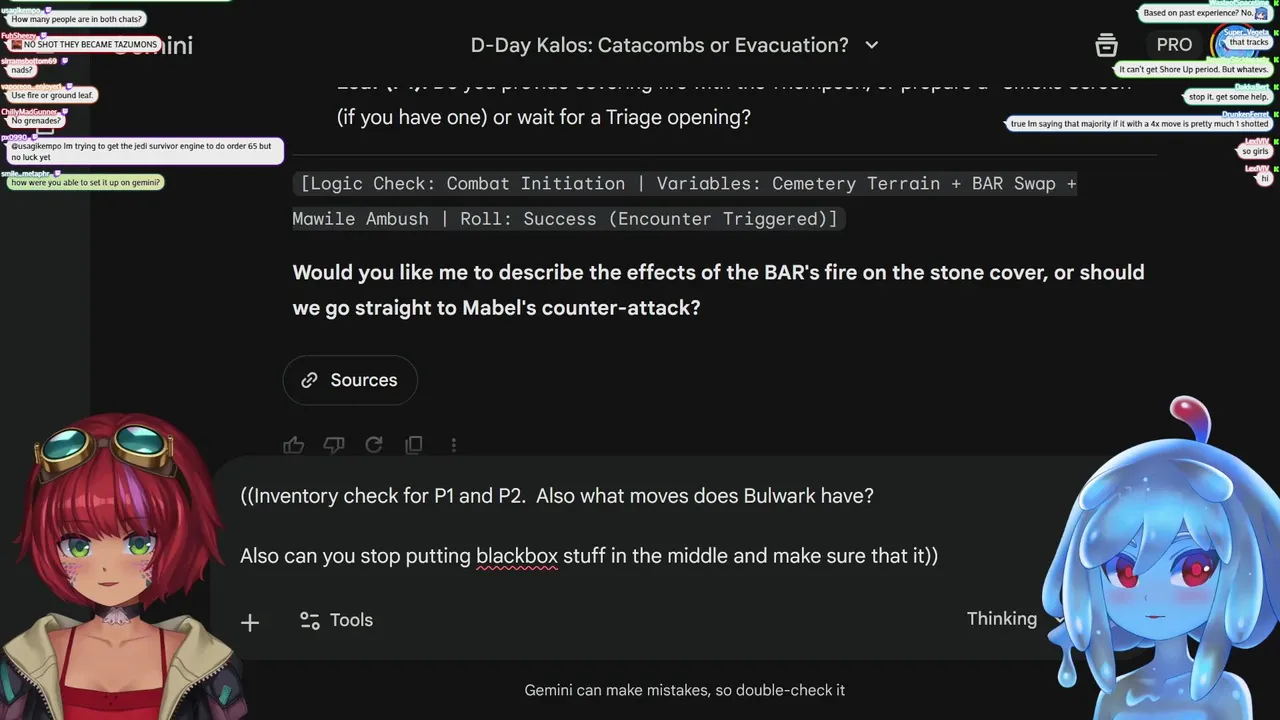Open the three-dot more options menu
The image size is (1280, 720).
454,445
